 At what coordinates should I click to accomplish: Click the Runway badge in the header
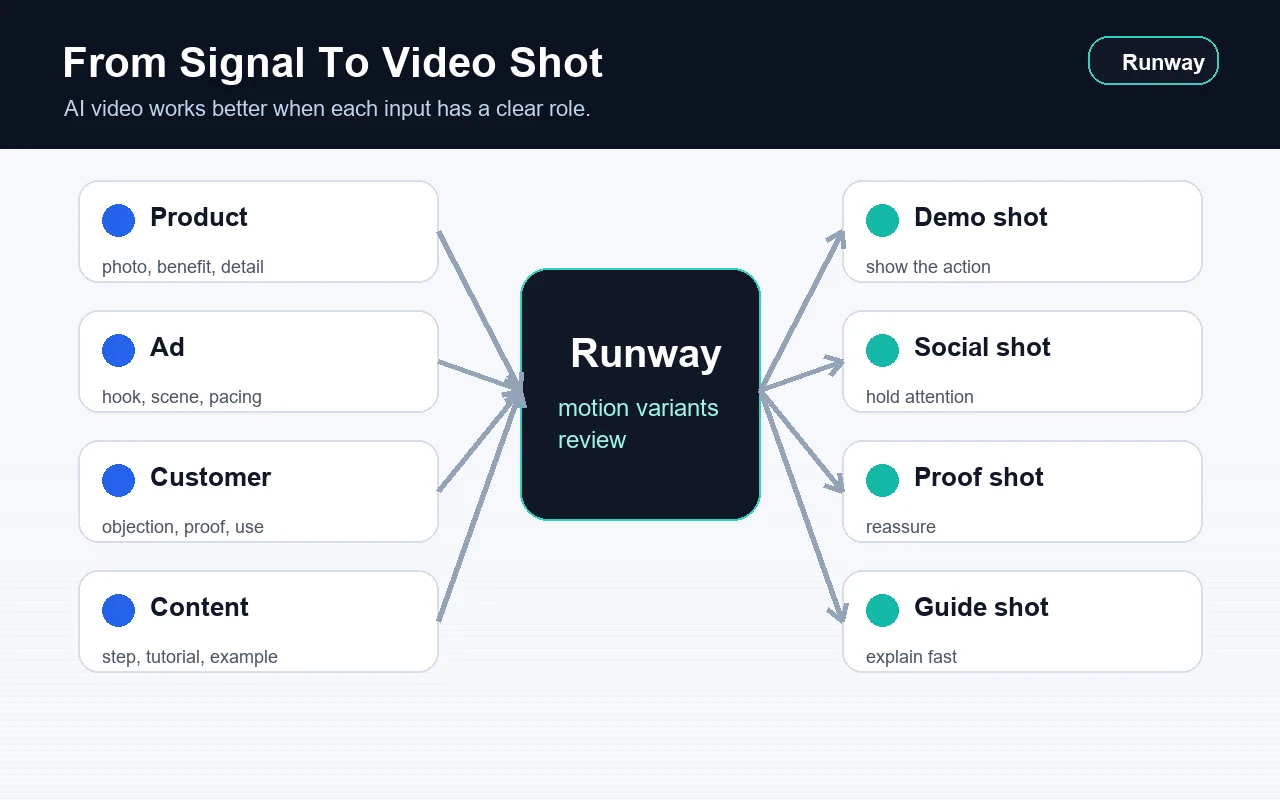tap(1153, 61)
